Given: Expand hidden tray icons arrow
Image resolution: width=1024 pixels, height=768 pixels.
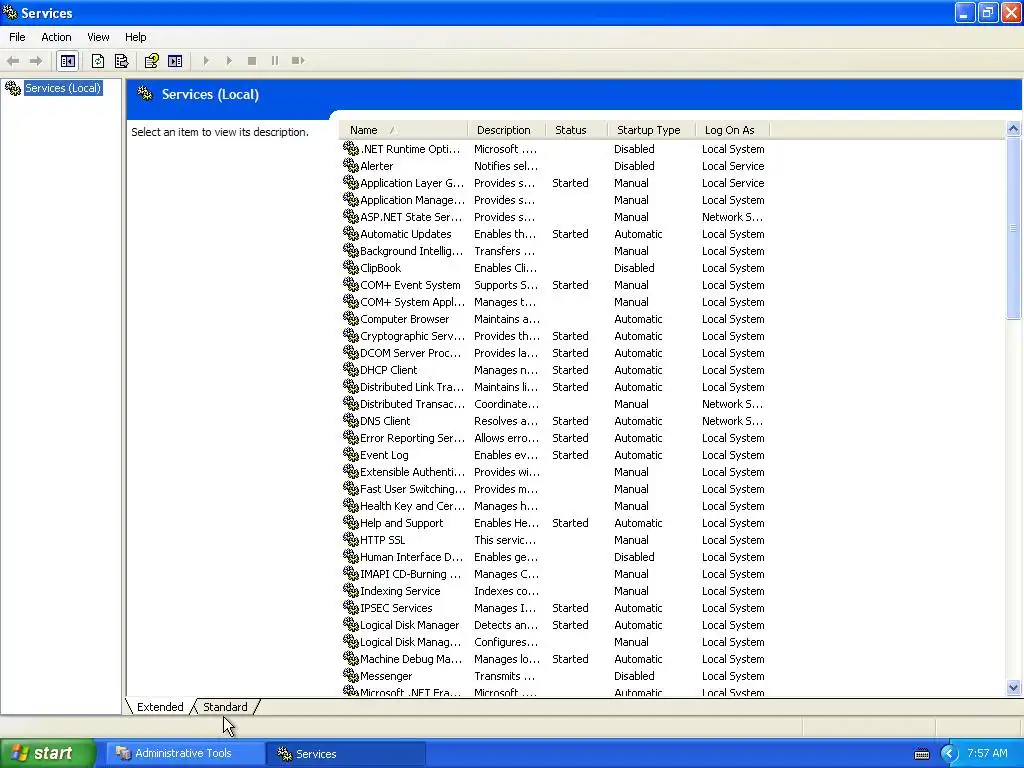Looking at the screenshot, I should pos(948,754).
